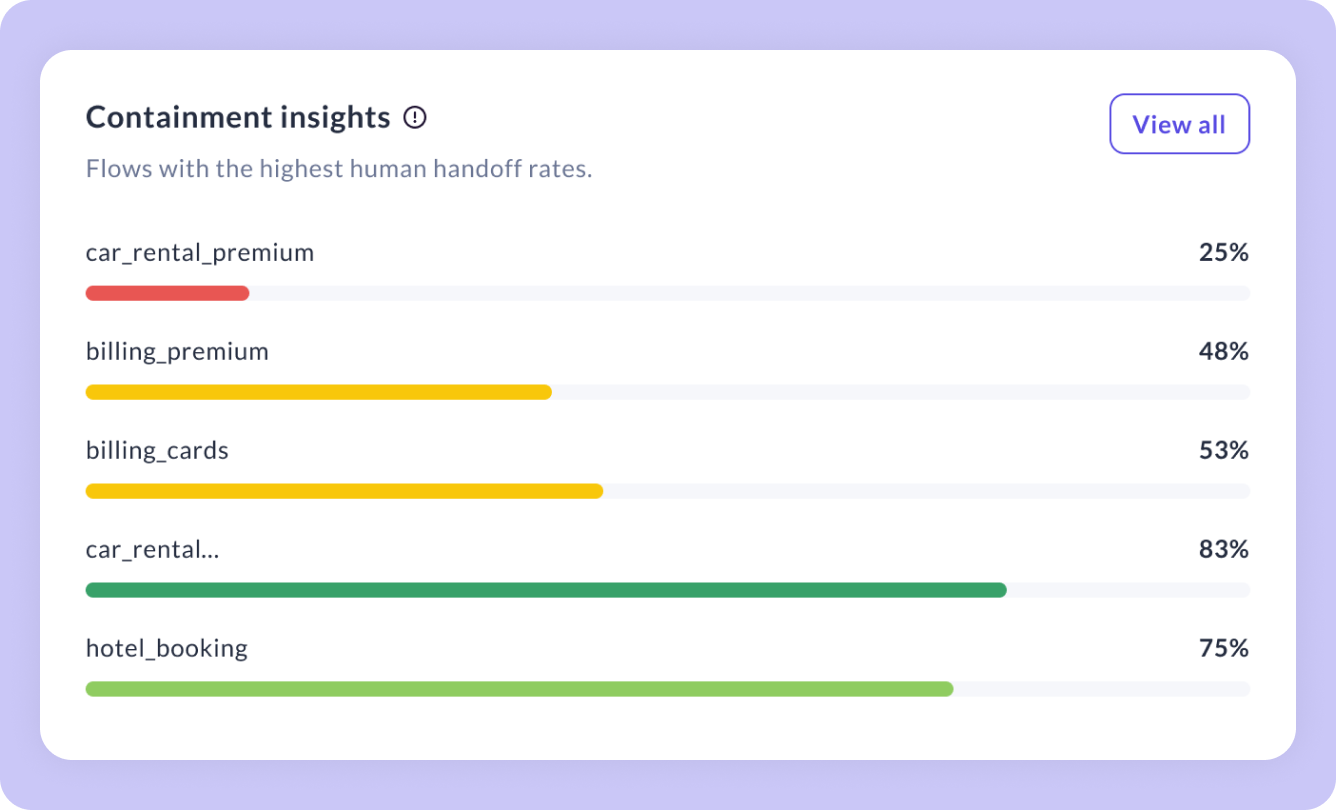1336x810 pixels.
Task: Click the red car_rental_premium progress bar
Action: click(x=167, y=293)
